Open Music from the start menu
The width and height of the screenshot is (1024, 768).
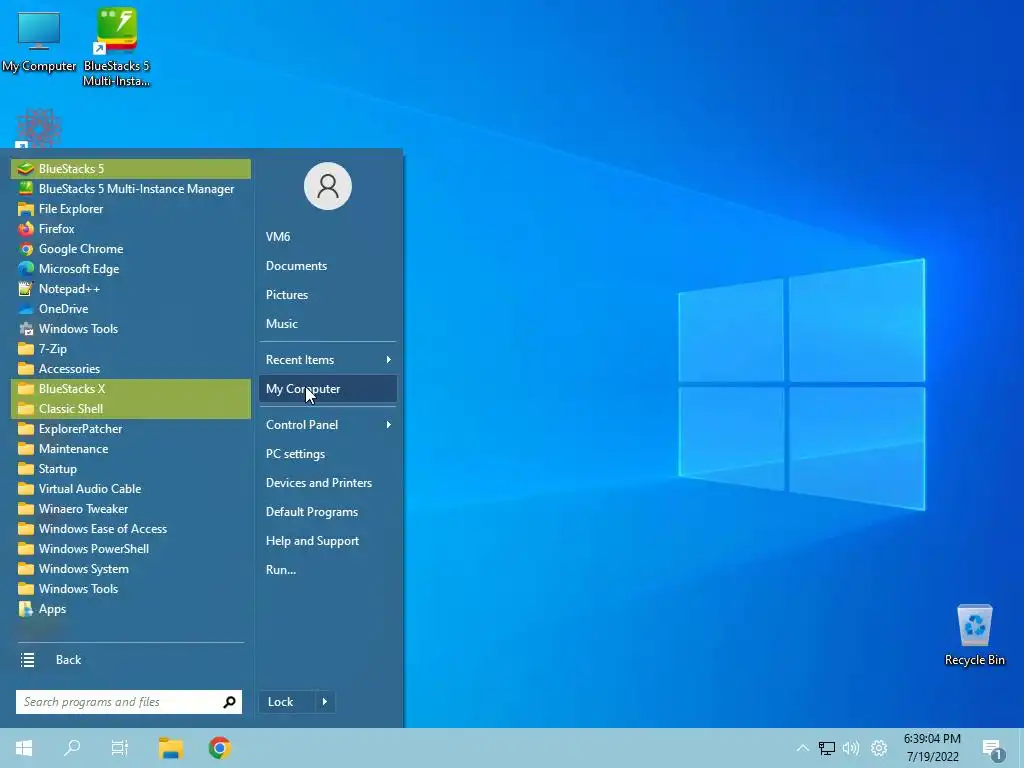click(x=328, y=323)
